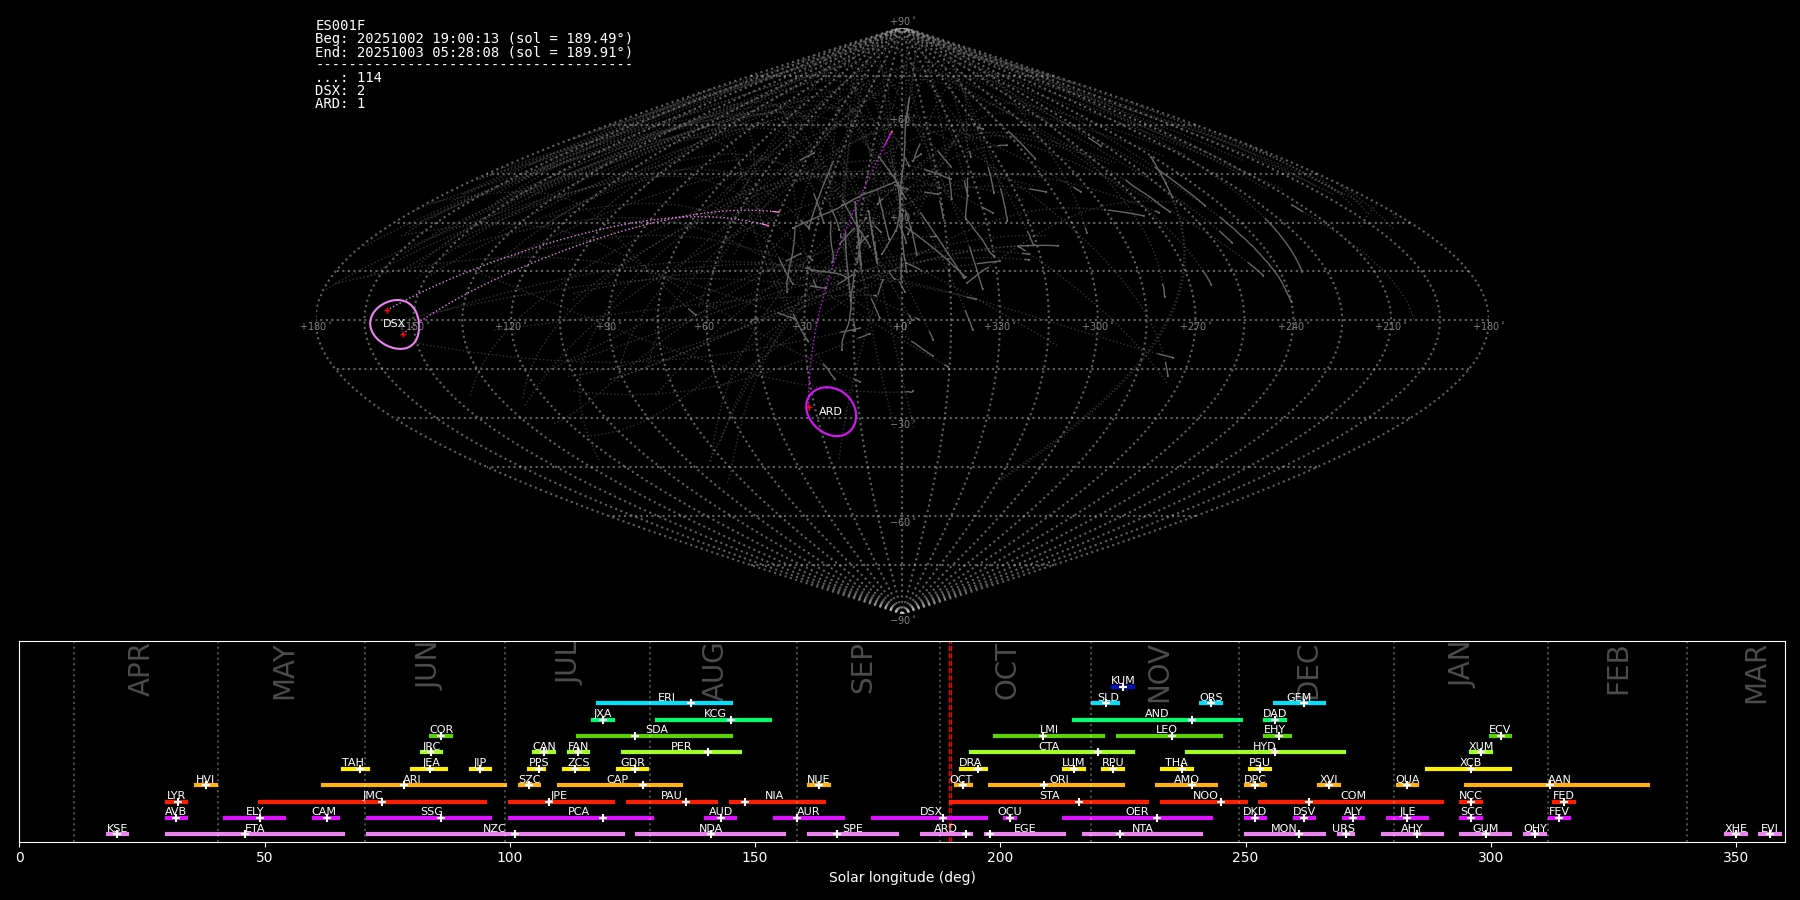Select the KUM shower bar in the timeline

pyautogui.click(x=1123, y=687)
